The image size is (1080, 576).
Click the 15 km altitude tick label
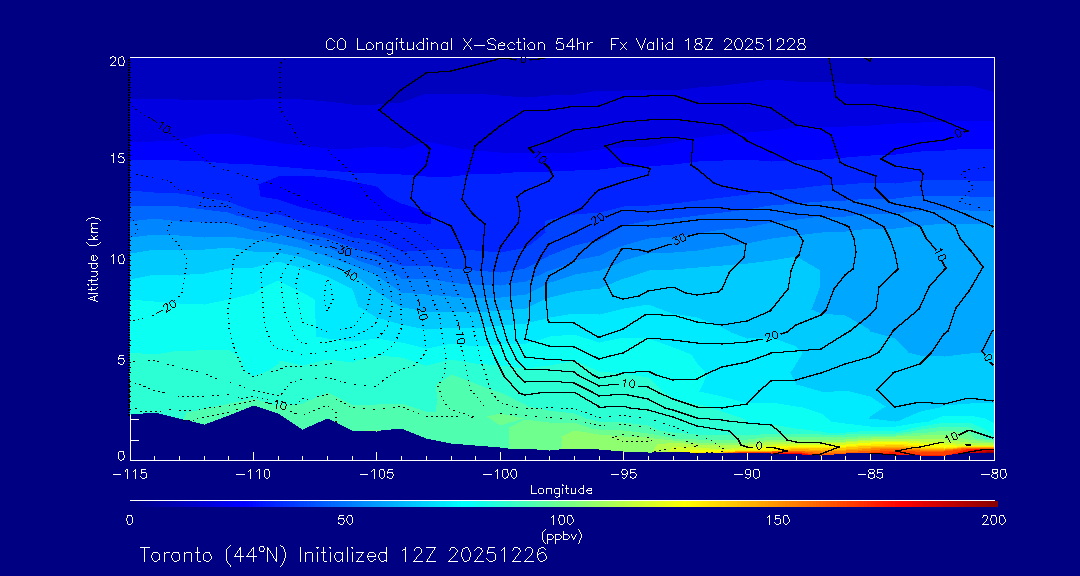click(x=117, y=159)
